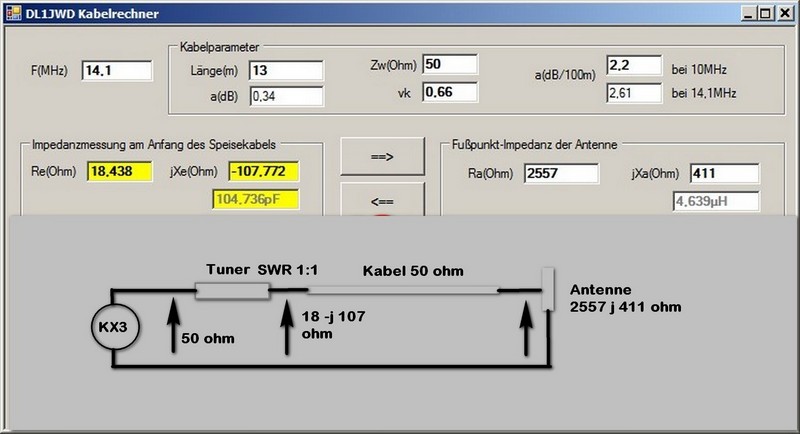Click the a(dB/100m) field showing 2.2
The width and height of the screenshot is (800, 434).
coord(634,65)
